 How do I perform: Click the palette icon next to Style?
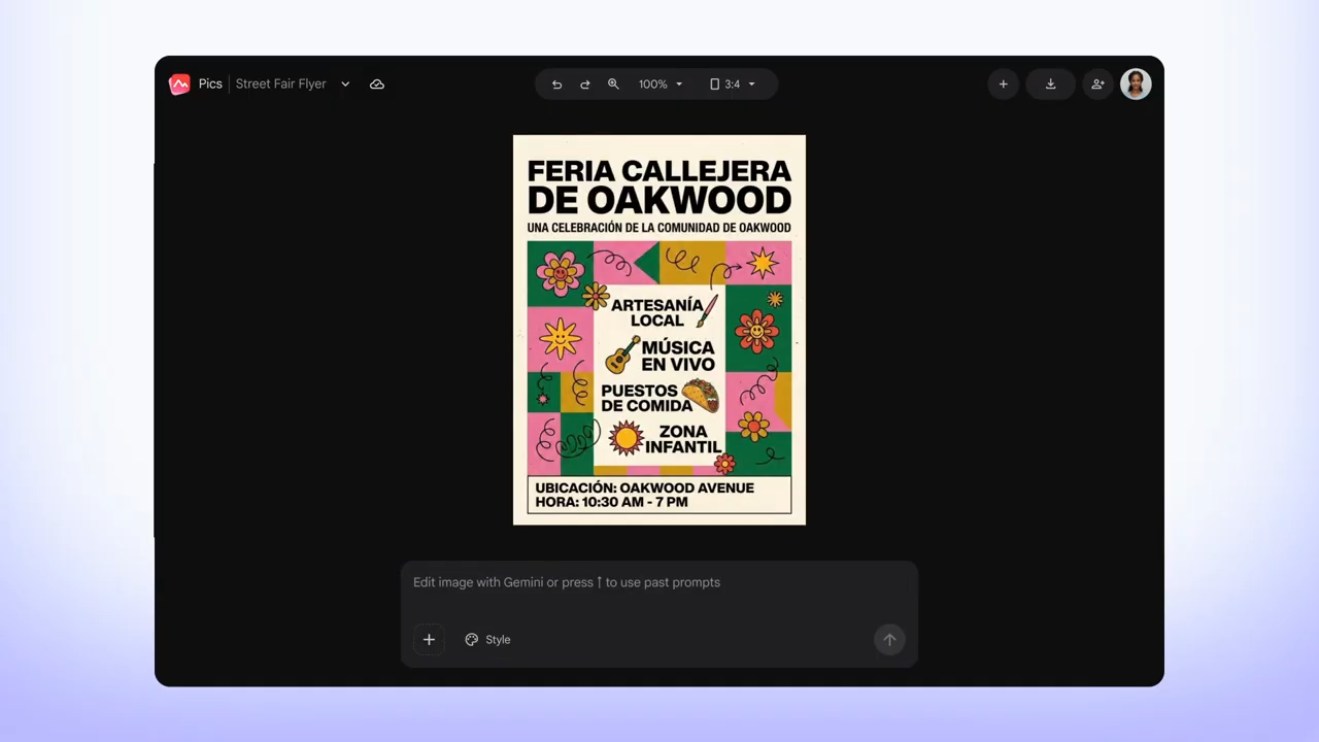coord(472,640)
